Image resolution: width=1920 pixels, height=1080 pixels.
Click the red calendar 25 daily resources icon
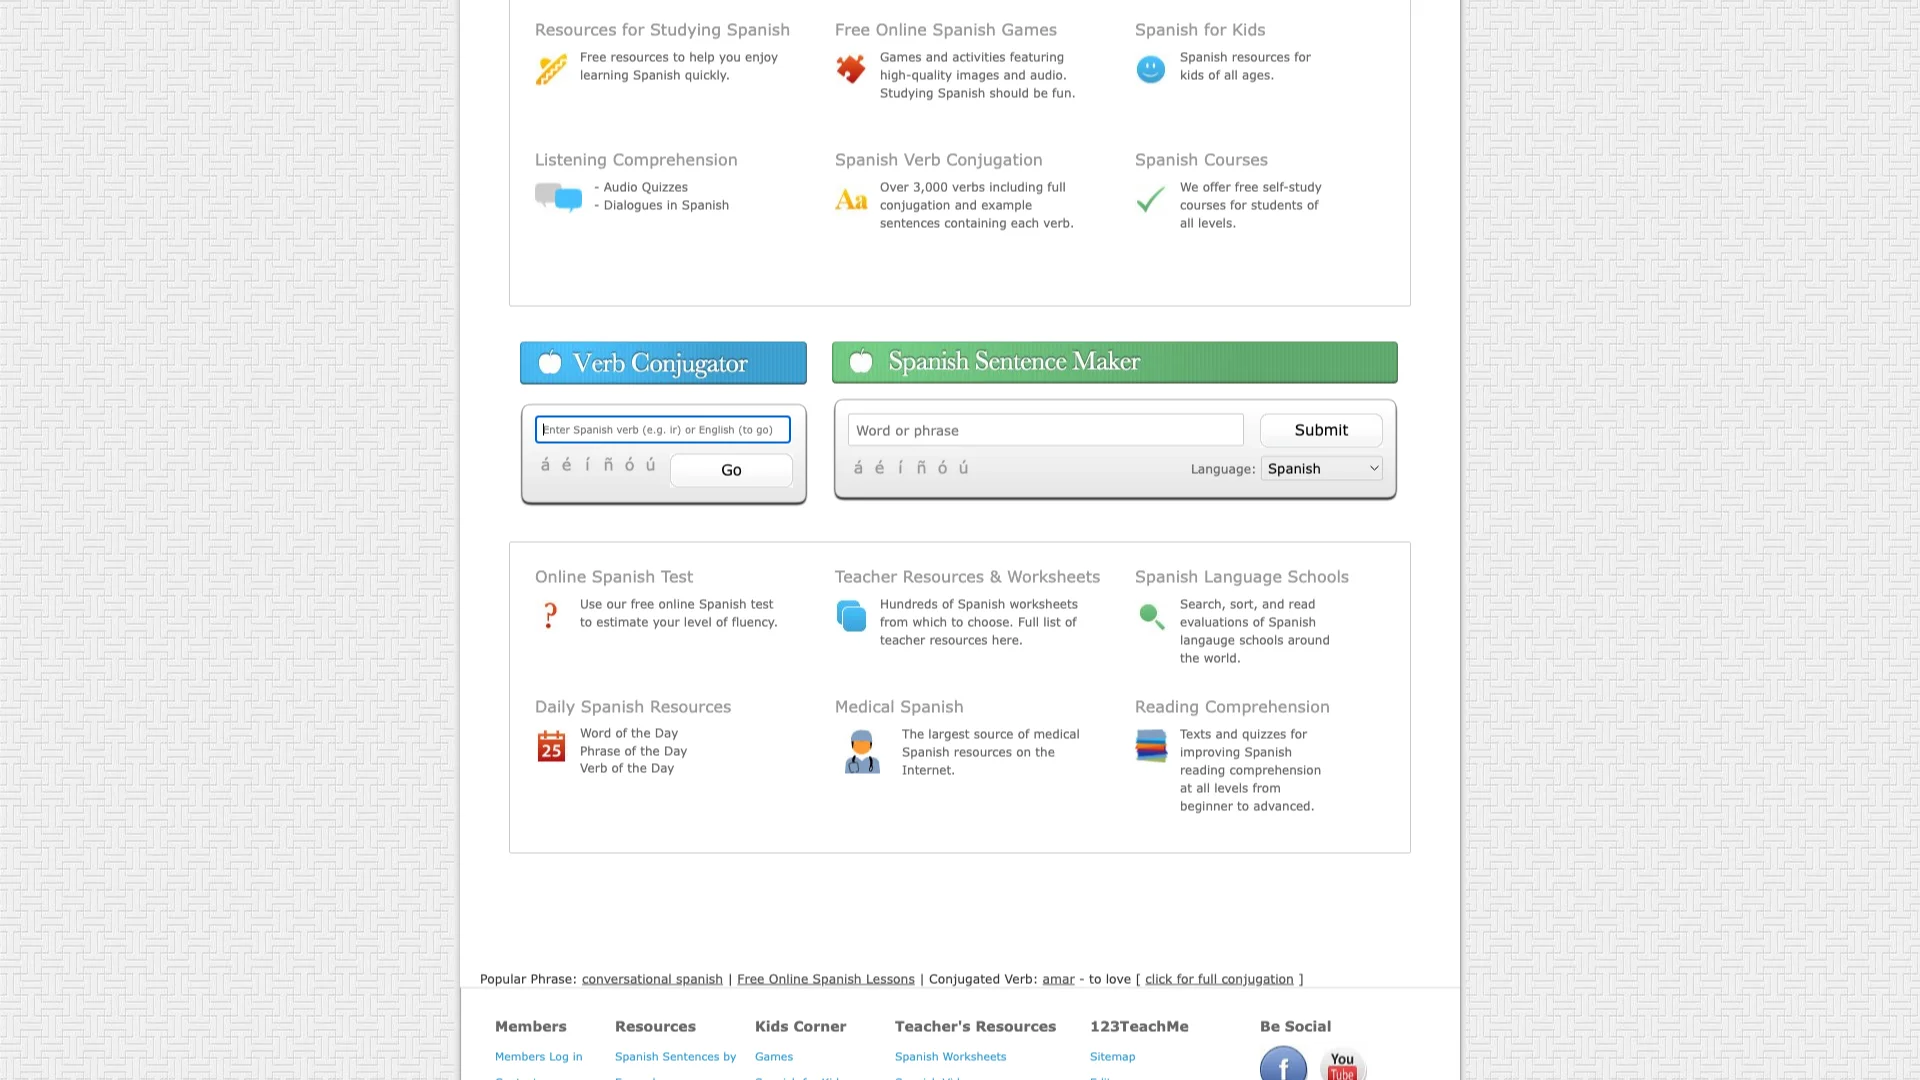551,746
